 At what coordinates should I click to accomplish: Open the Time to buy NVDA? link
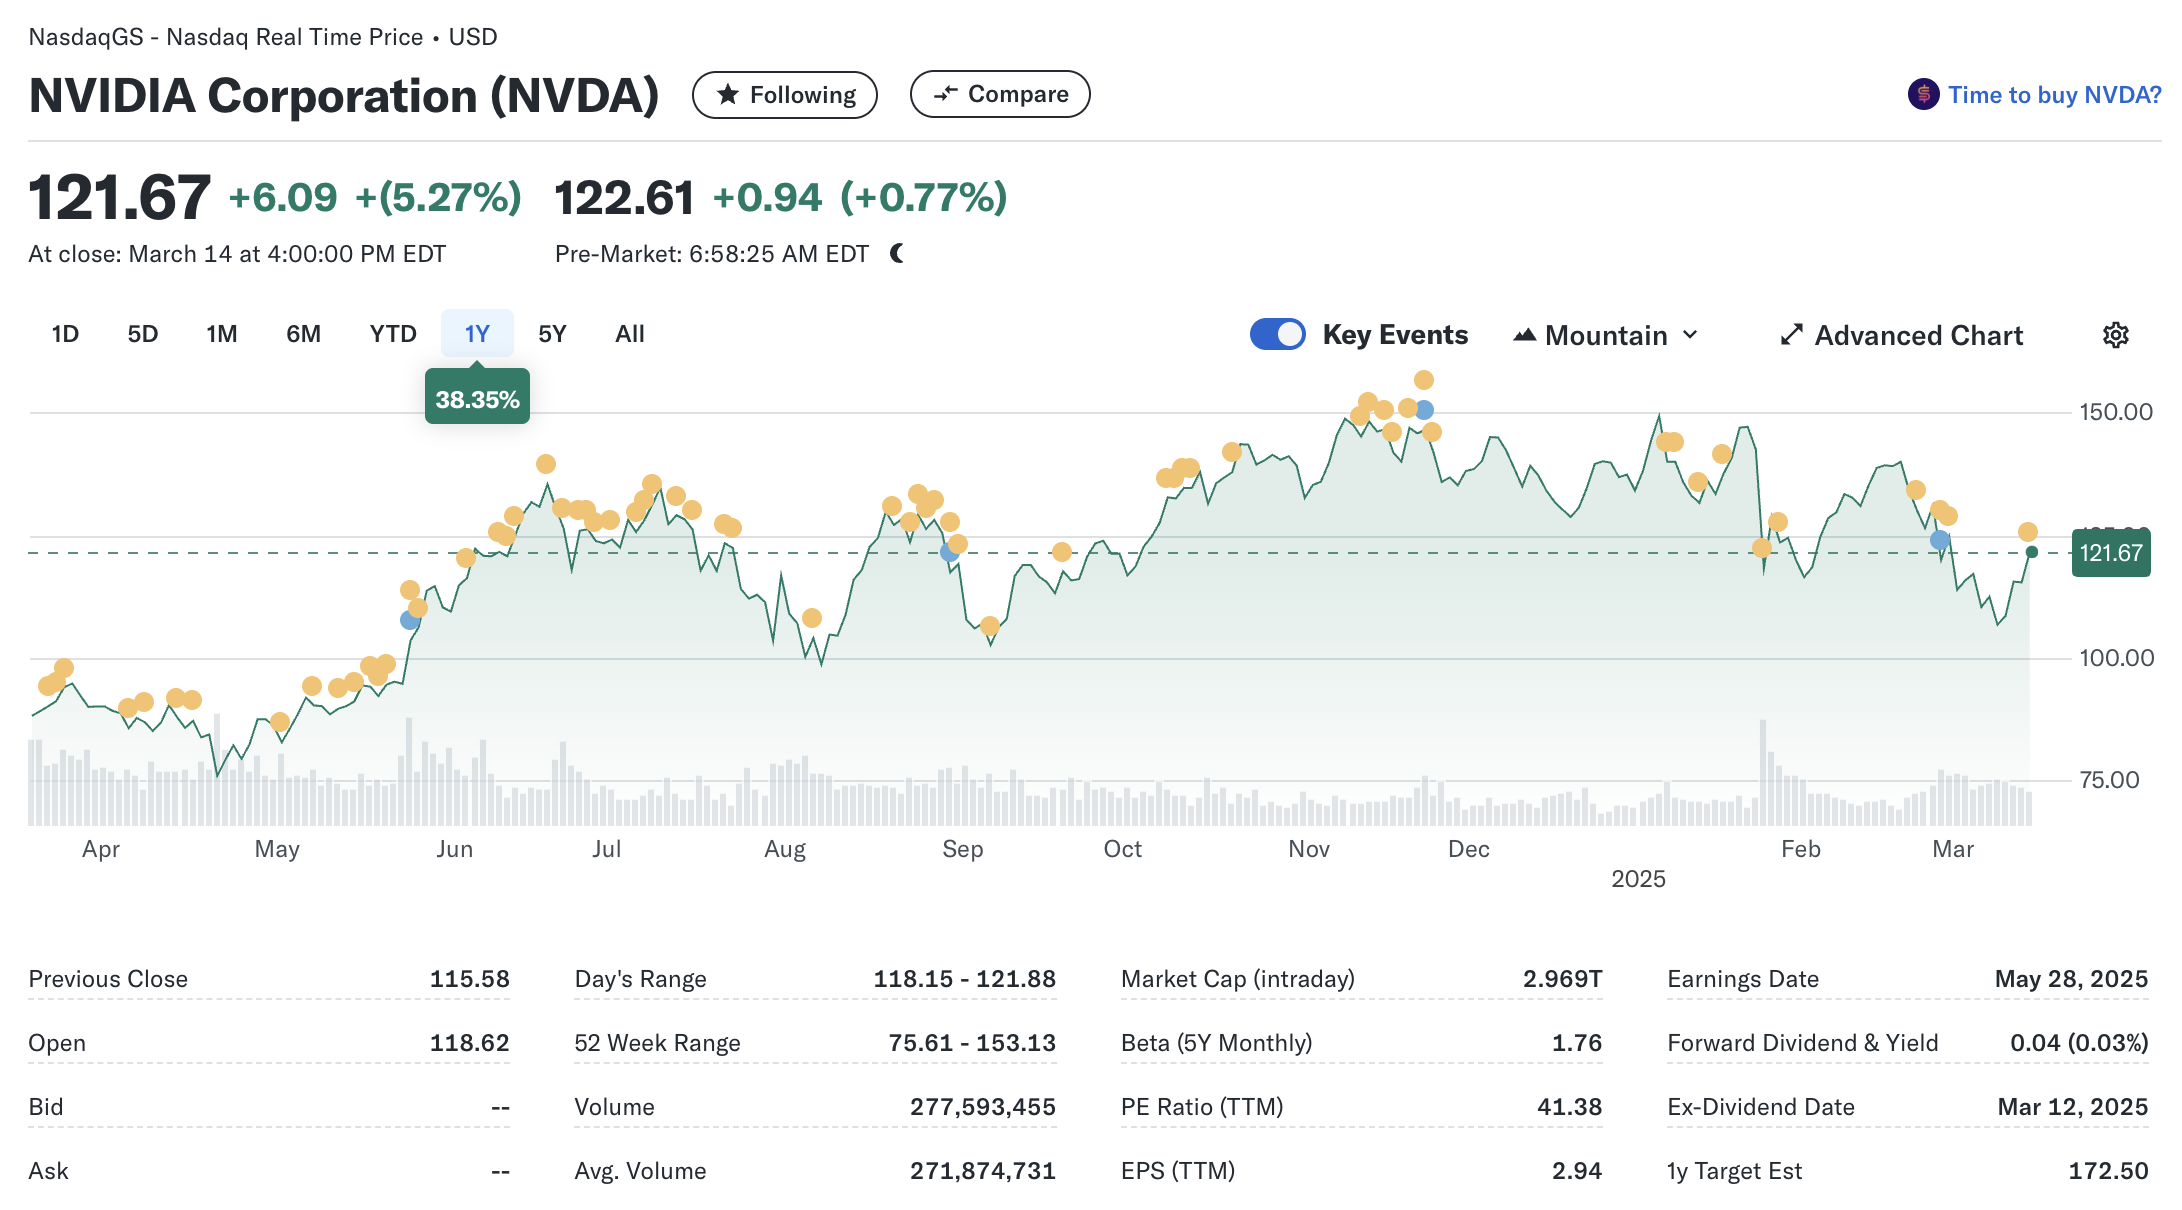(x=2054, y=95)
